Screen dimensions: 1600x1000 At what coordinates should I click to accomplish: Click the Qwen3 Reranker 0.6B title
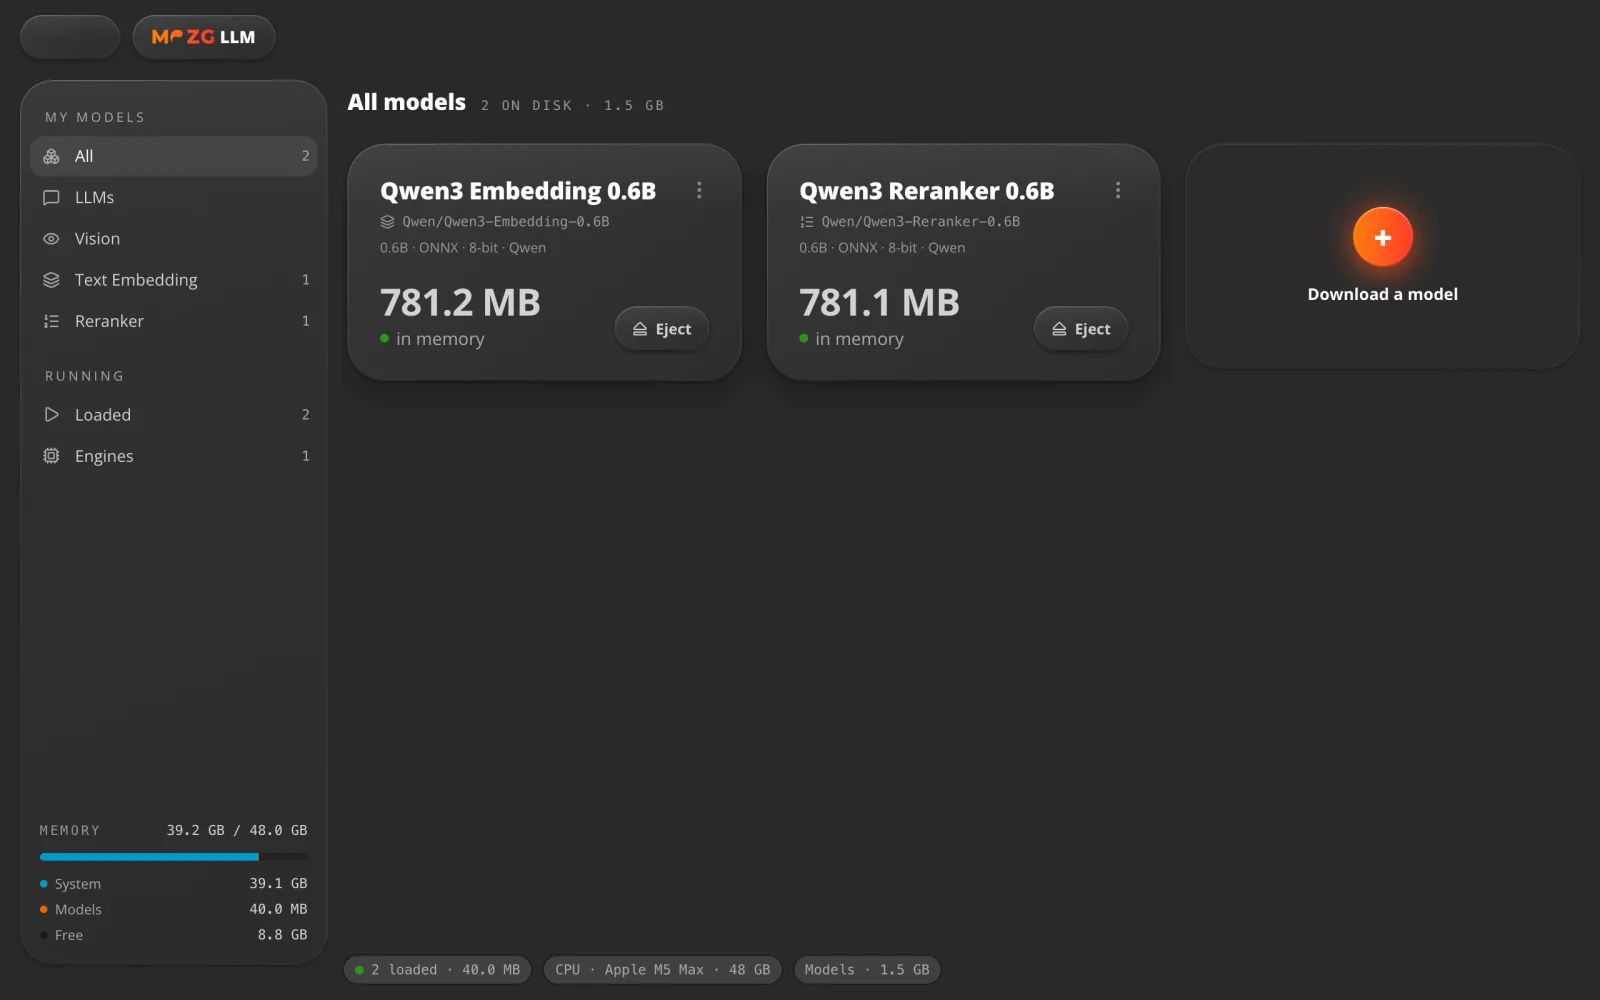pyautogui.click(x=927, y=191)
